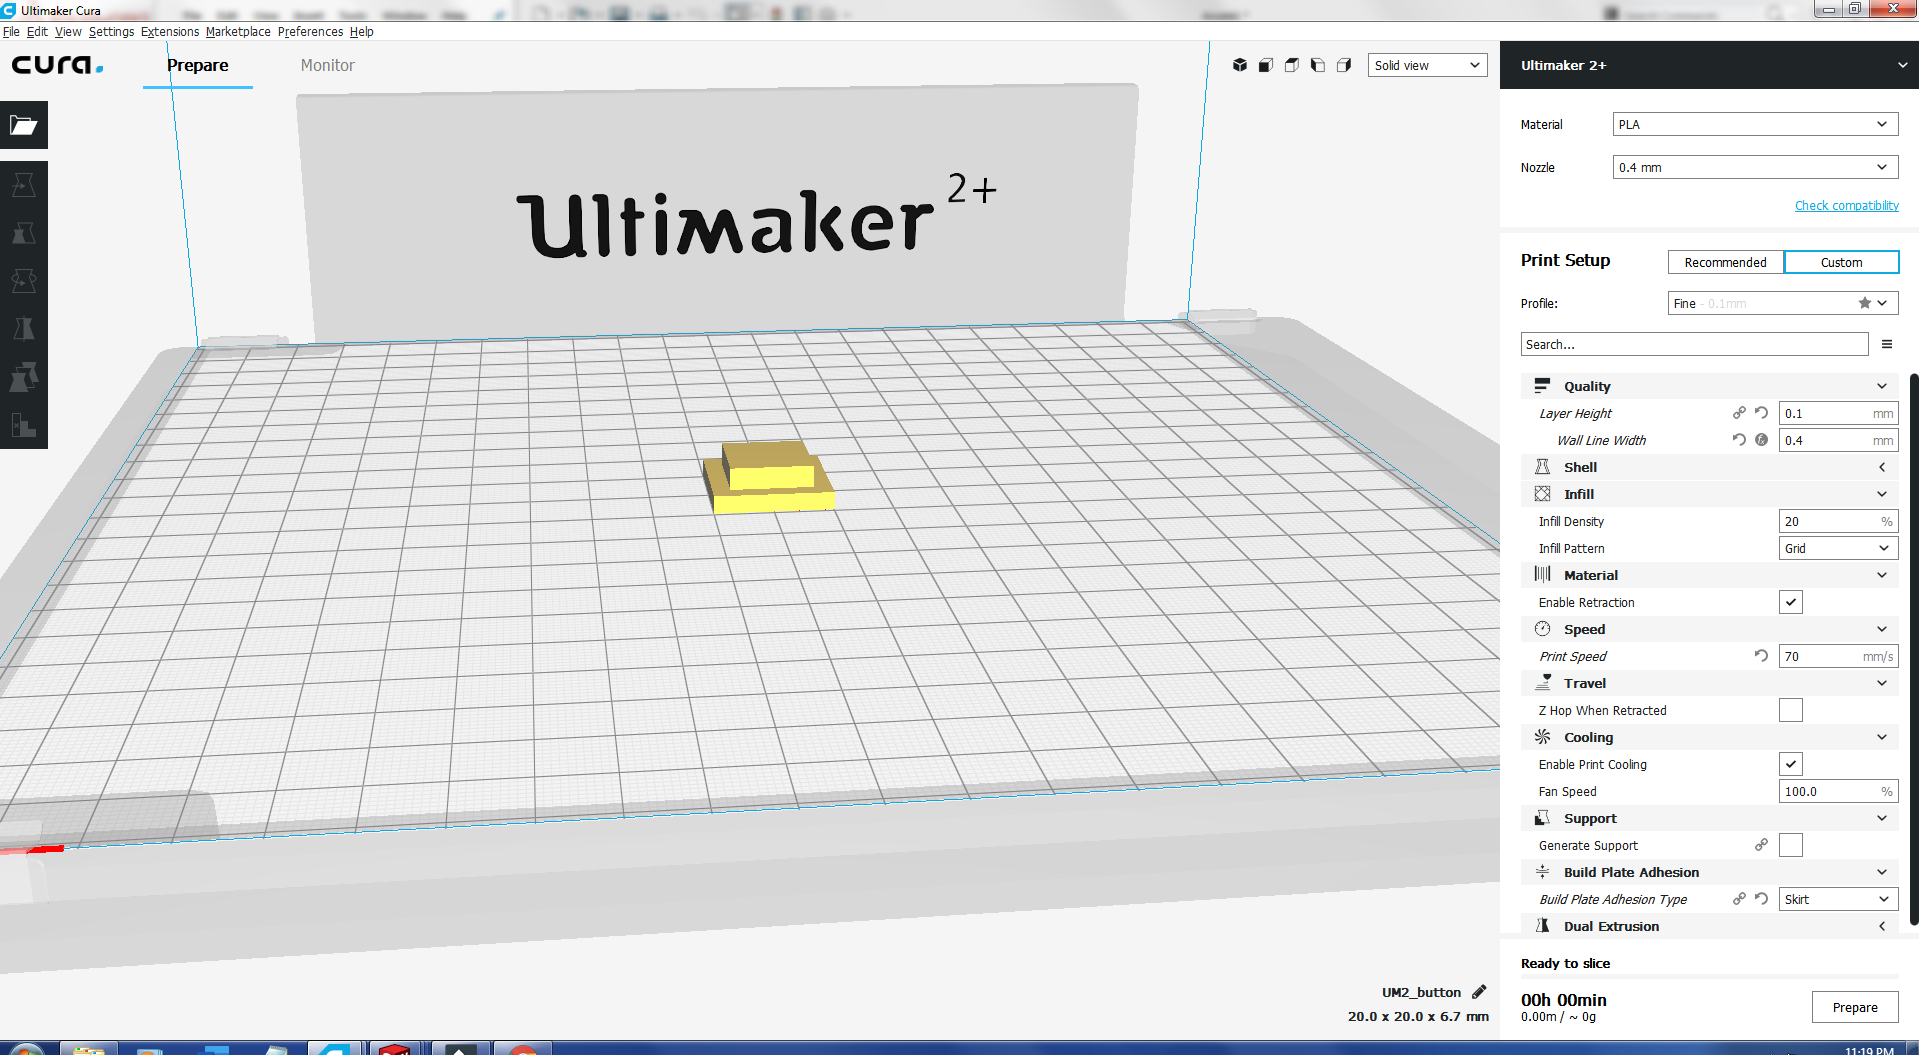The image size is (1919, 1055).
Task: Switch camera to 3D view cube icon
Action: (x=1240, y=65)
